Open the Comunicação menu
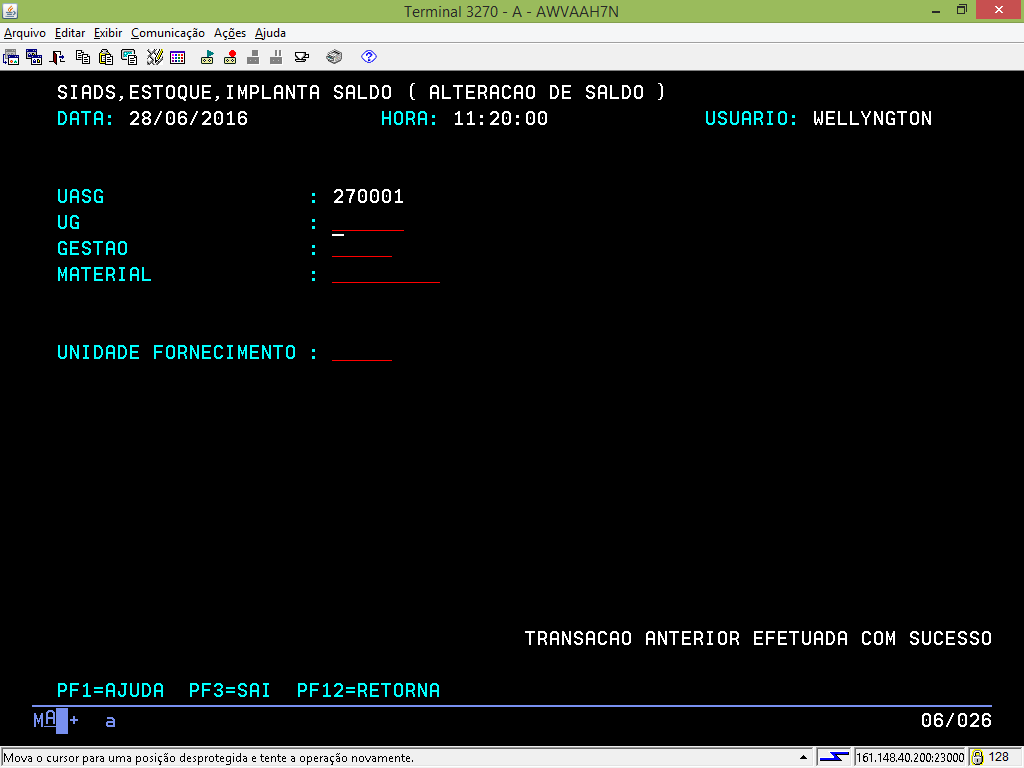 click(x=168, y=33)
